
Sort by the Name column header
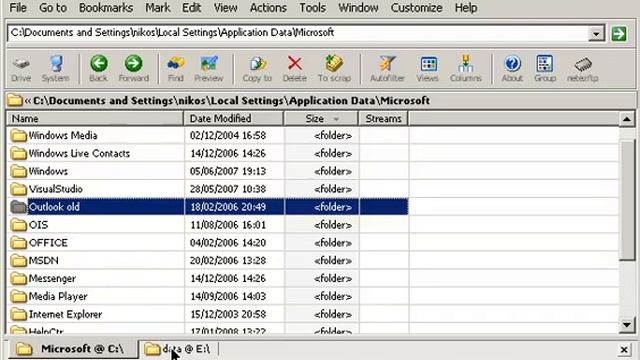(x=95, y=119)
